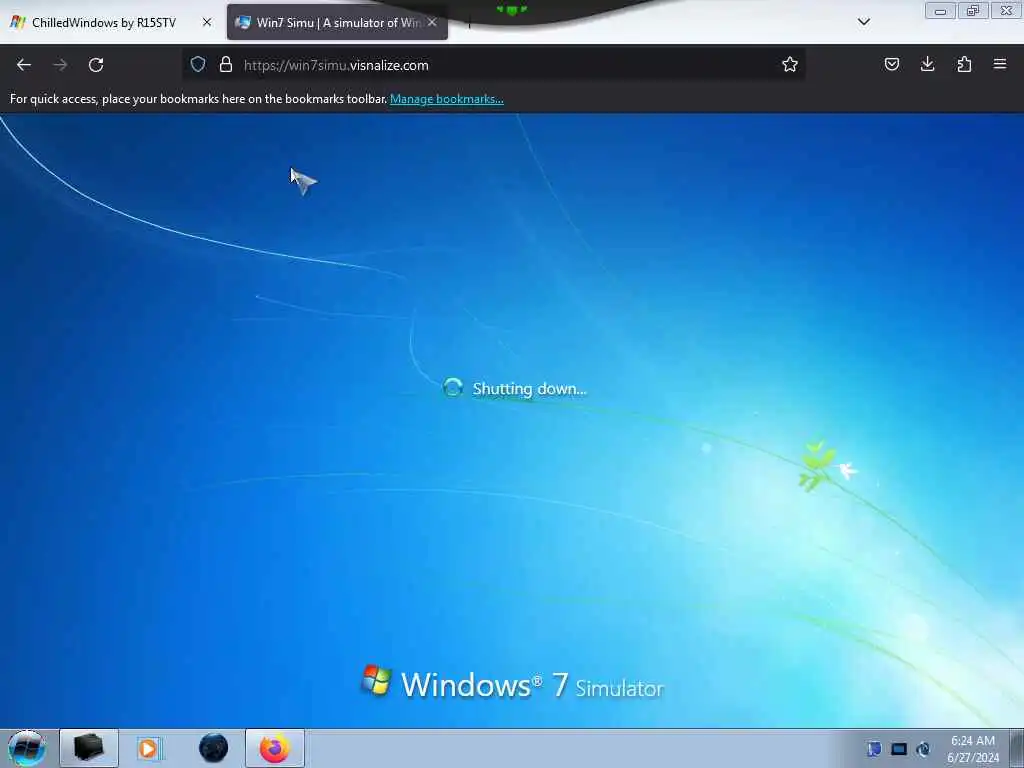Viewport: 1024px width, 768px height.
Task: Click the Firefox taskbar icon
Action: (275, 748)
